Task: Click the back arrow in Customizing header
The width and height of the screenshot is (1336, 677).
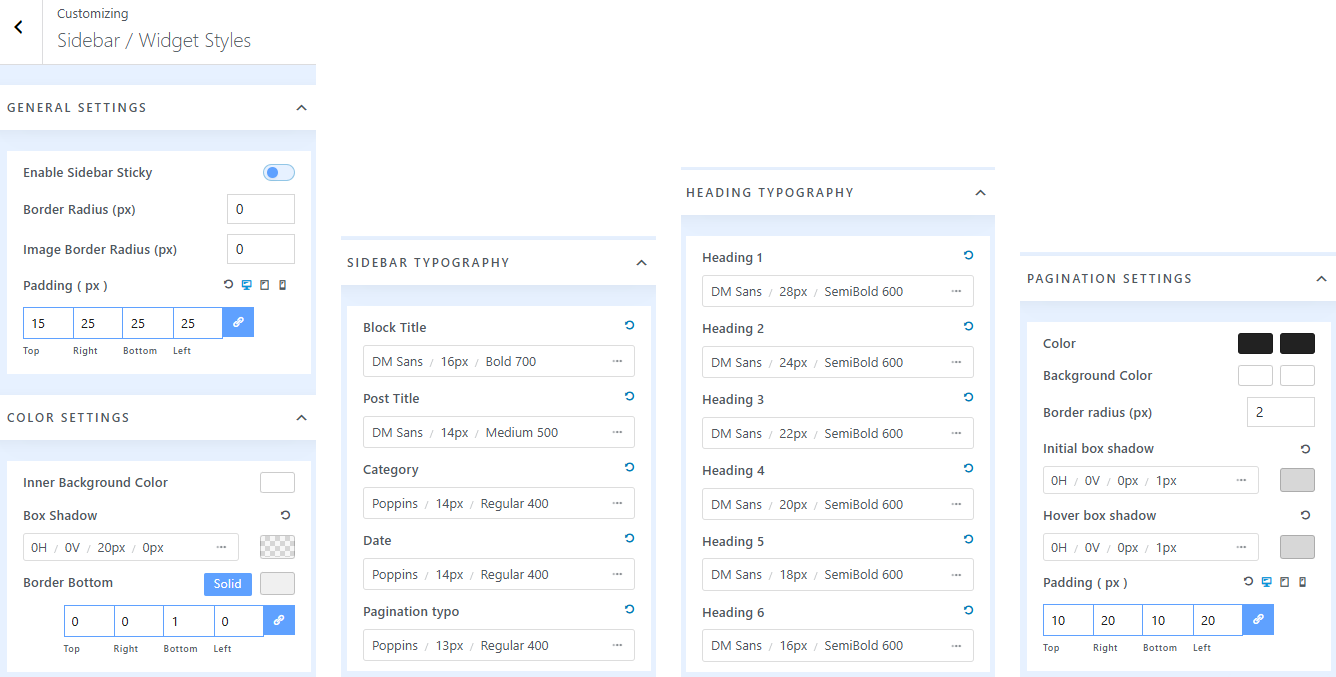Action: tap(18, 28)
